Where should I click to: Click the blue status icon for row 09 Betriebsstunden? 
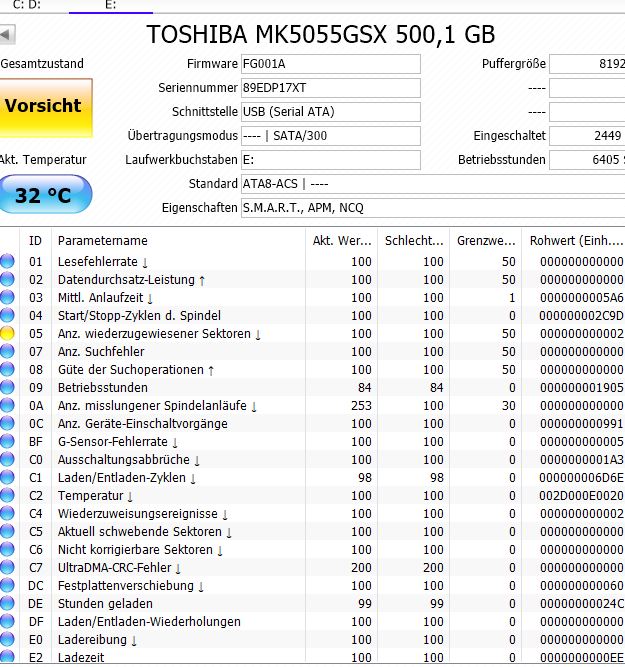point(7,388)
